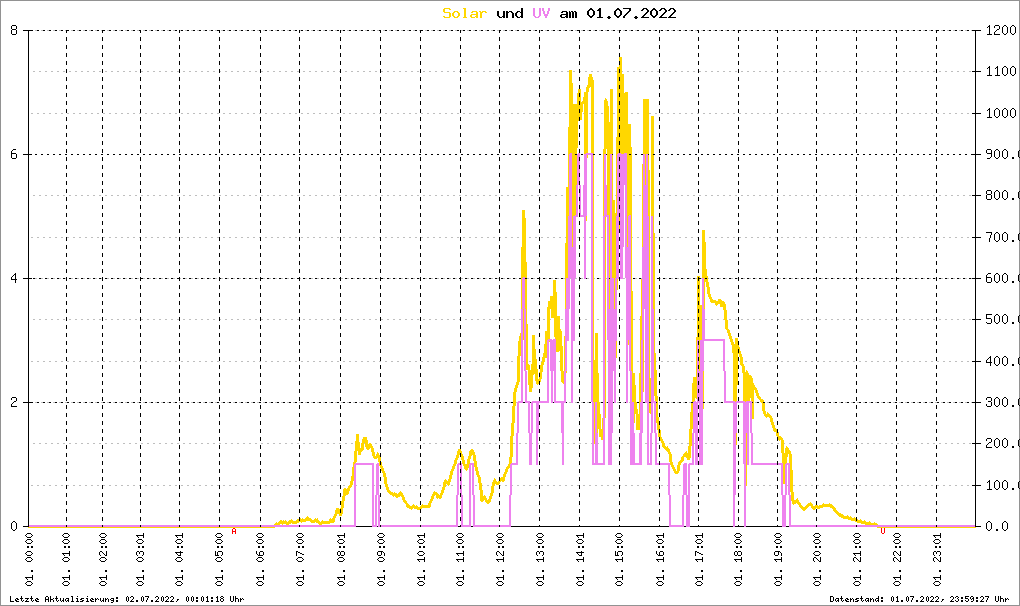Click time label '01. 18:00'
This screenshot has height=606, width=1020.
(x=738, y=559)
